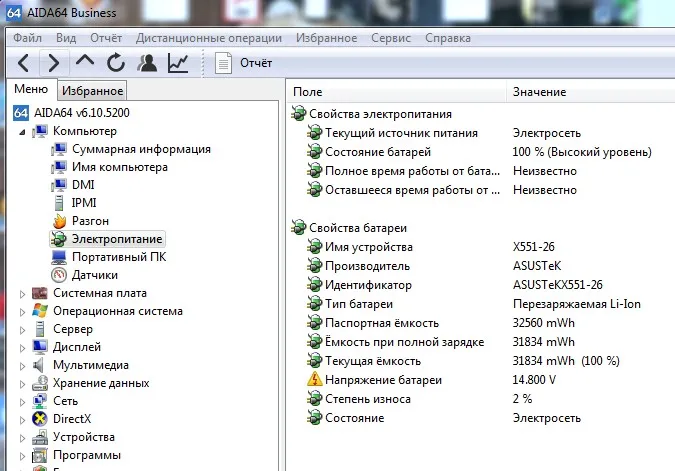Click the Компьютер monitor icon in tree
This screenshot has width=675, height=471.
[x=40, y=131]
